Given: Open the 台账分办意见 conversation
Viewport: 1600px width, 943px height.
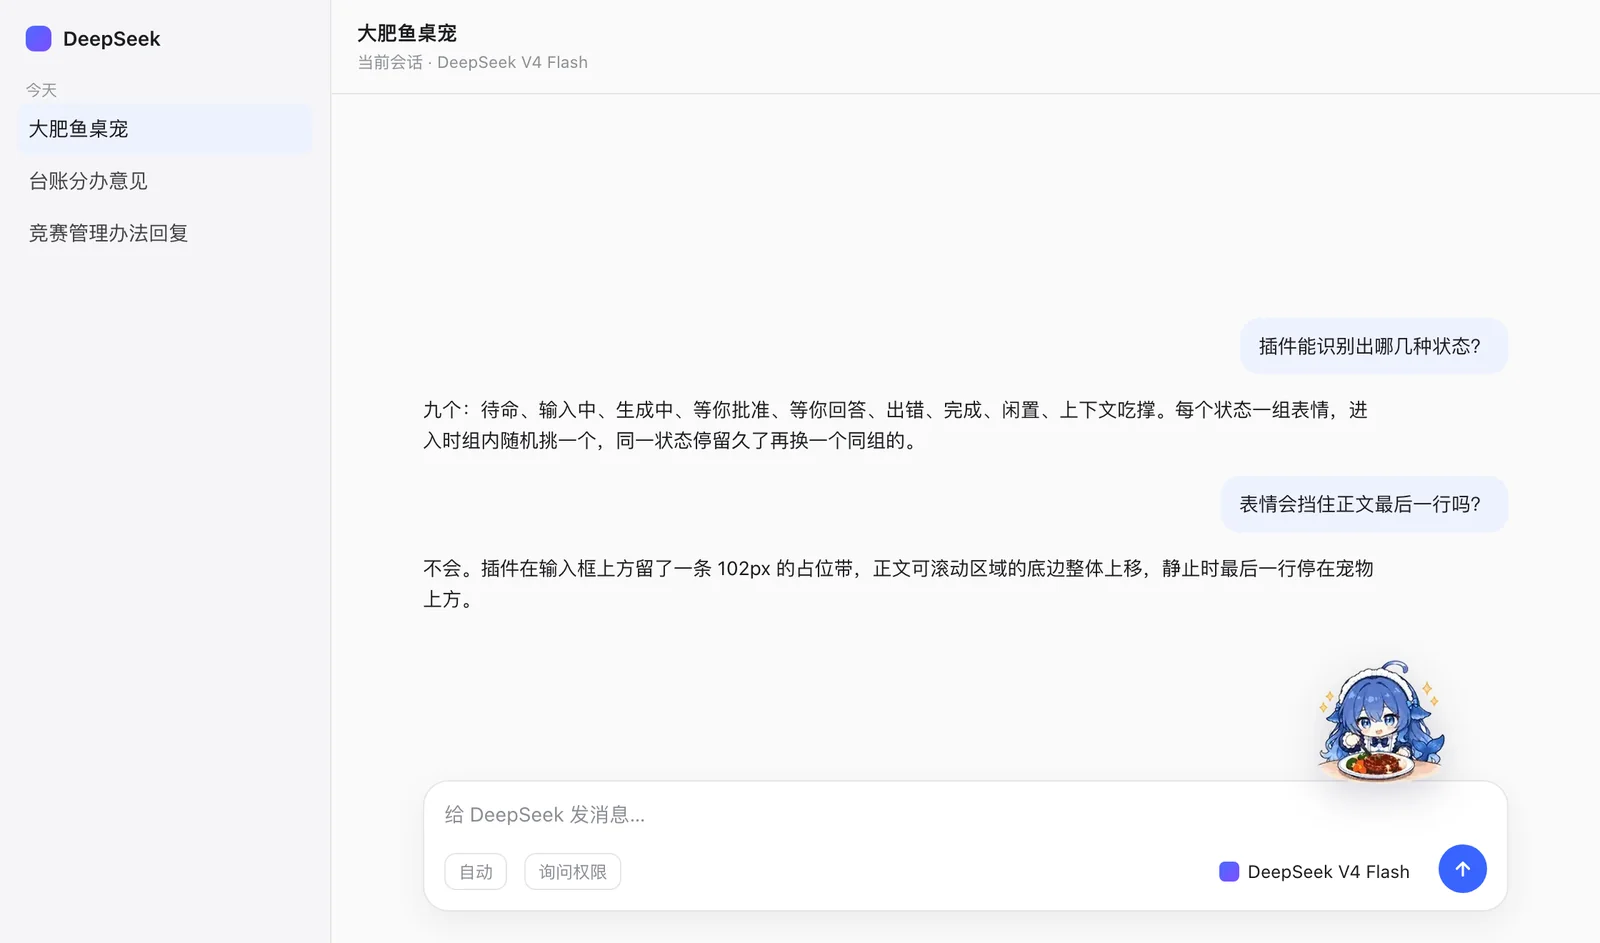Looking at the screenshot, I should click(x=165, y=181).
